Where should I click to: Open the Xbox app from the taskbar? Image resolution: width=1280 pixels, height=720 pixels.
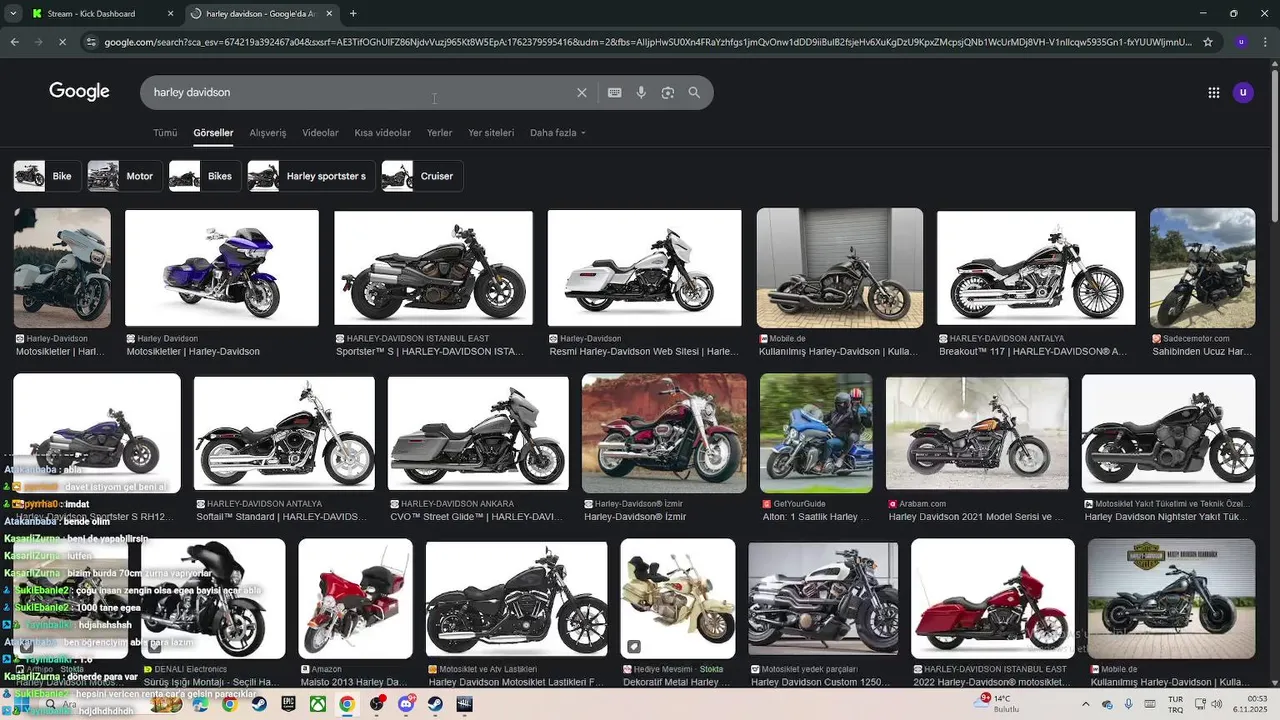tap(317, 704)
